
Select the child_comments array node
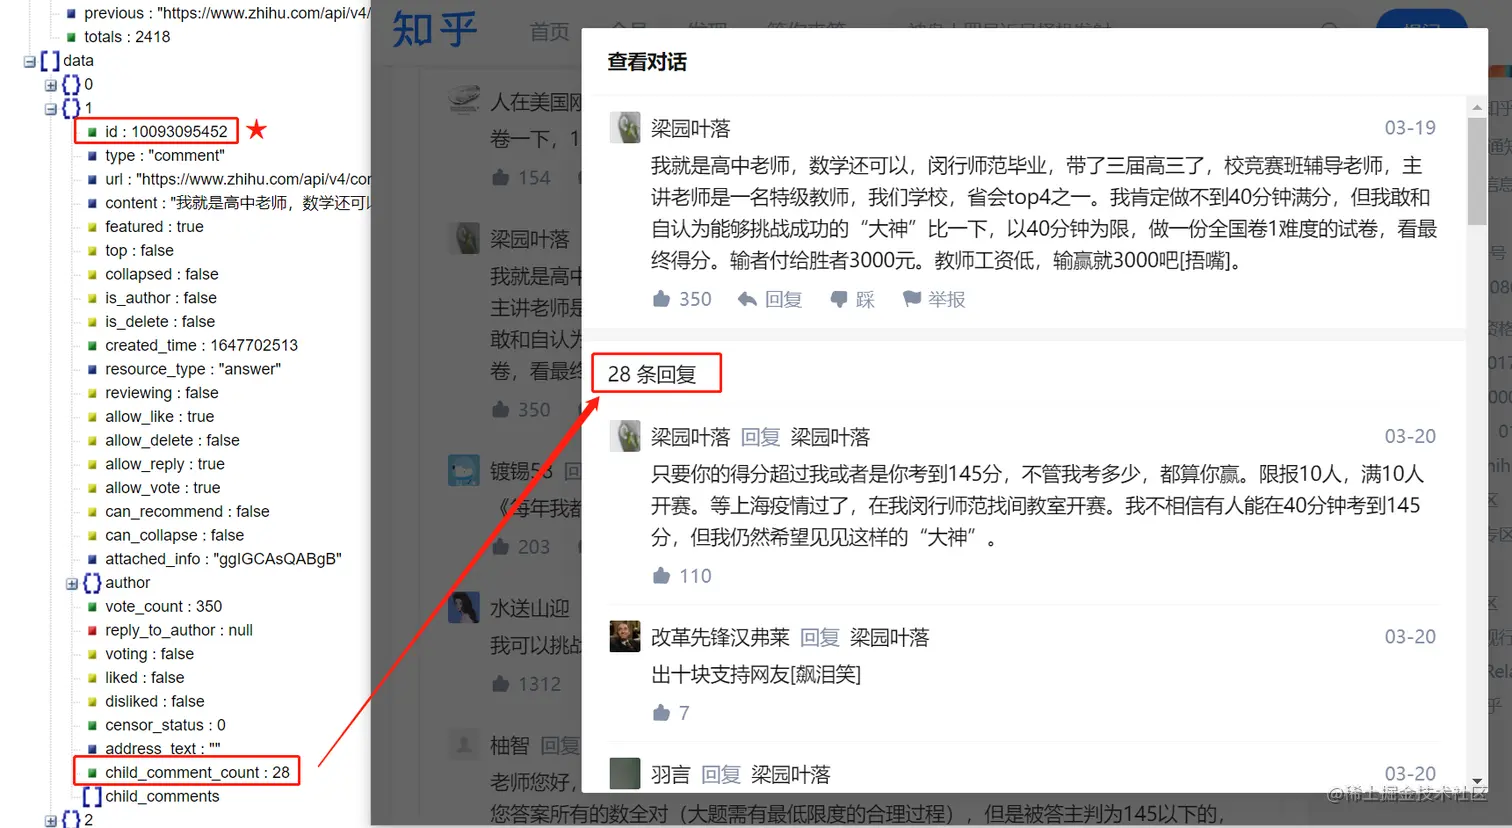pyautogui.click(x=151, y=797)
